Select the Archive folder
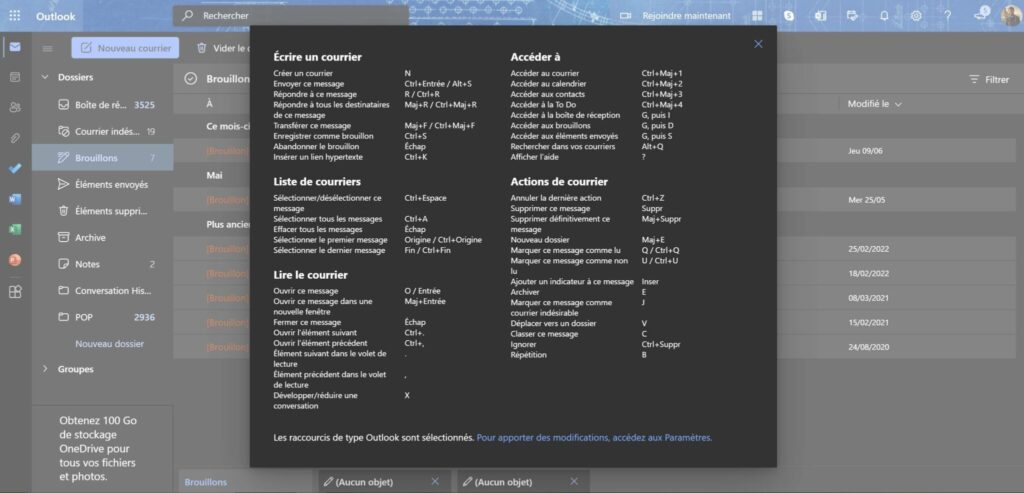The width and height of the screenshot is (1024, 493). 103,238
